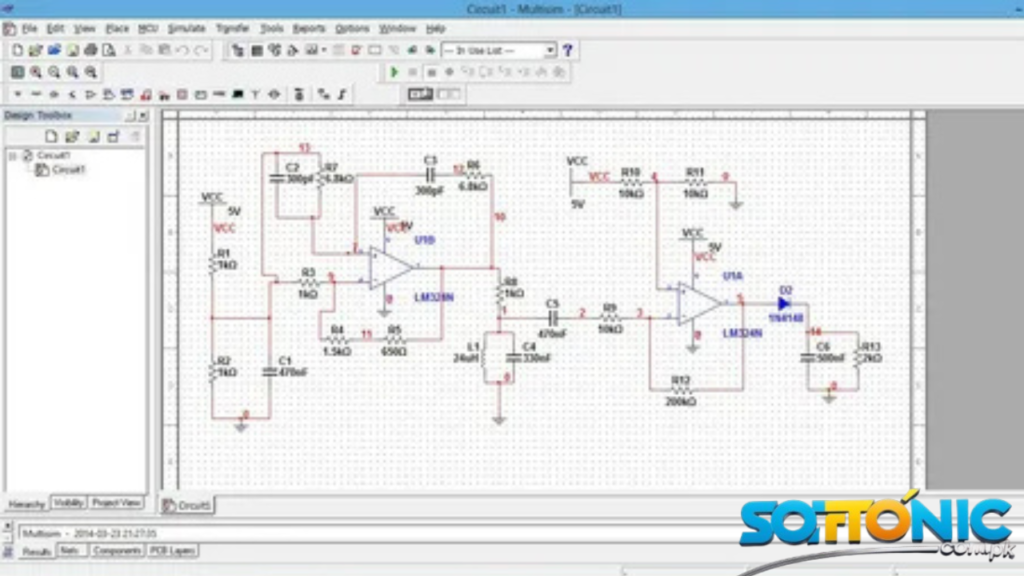Run the Electrical Rules Check icon

point(357,50)
